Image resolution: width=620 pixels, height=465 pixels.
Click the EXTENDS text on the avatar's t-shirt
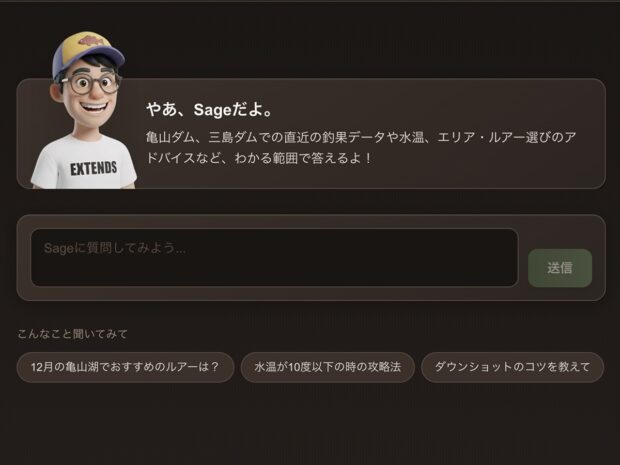(94, 168)
